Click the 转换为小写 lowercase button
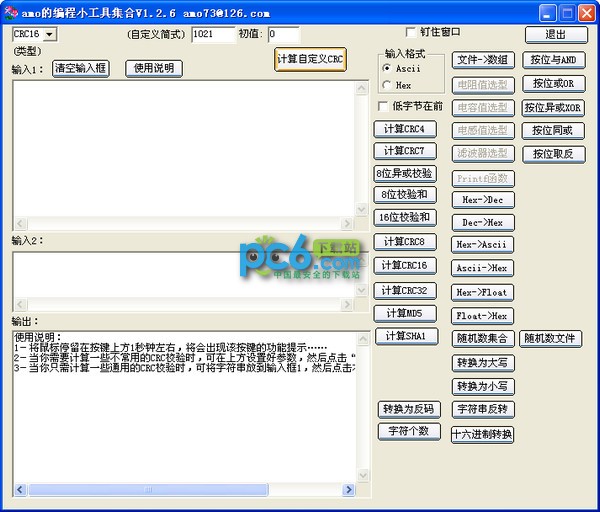Screen dimensions: 600x512 483,386
